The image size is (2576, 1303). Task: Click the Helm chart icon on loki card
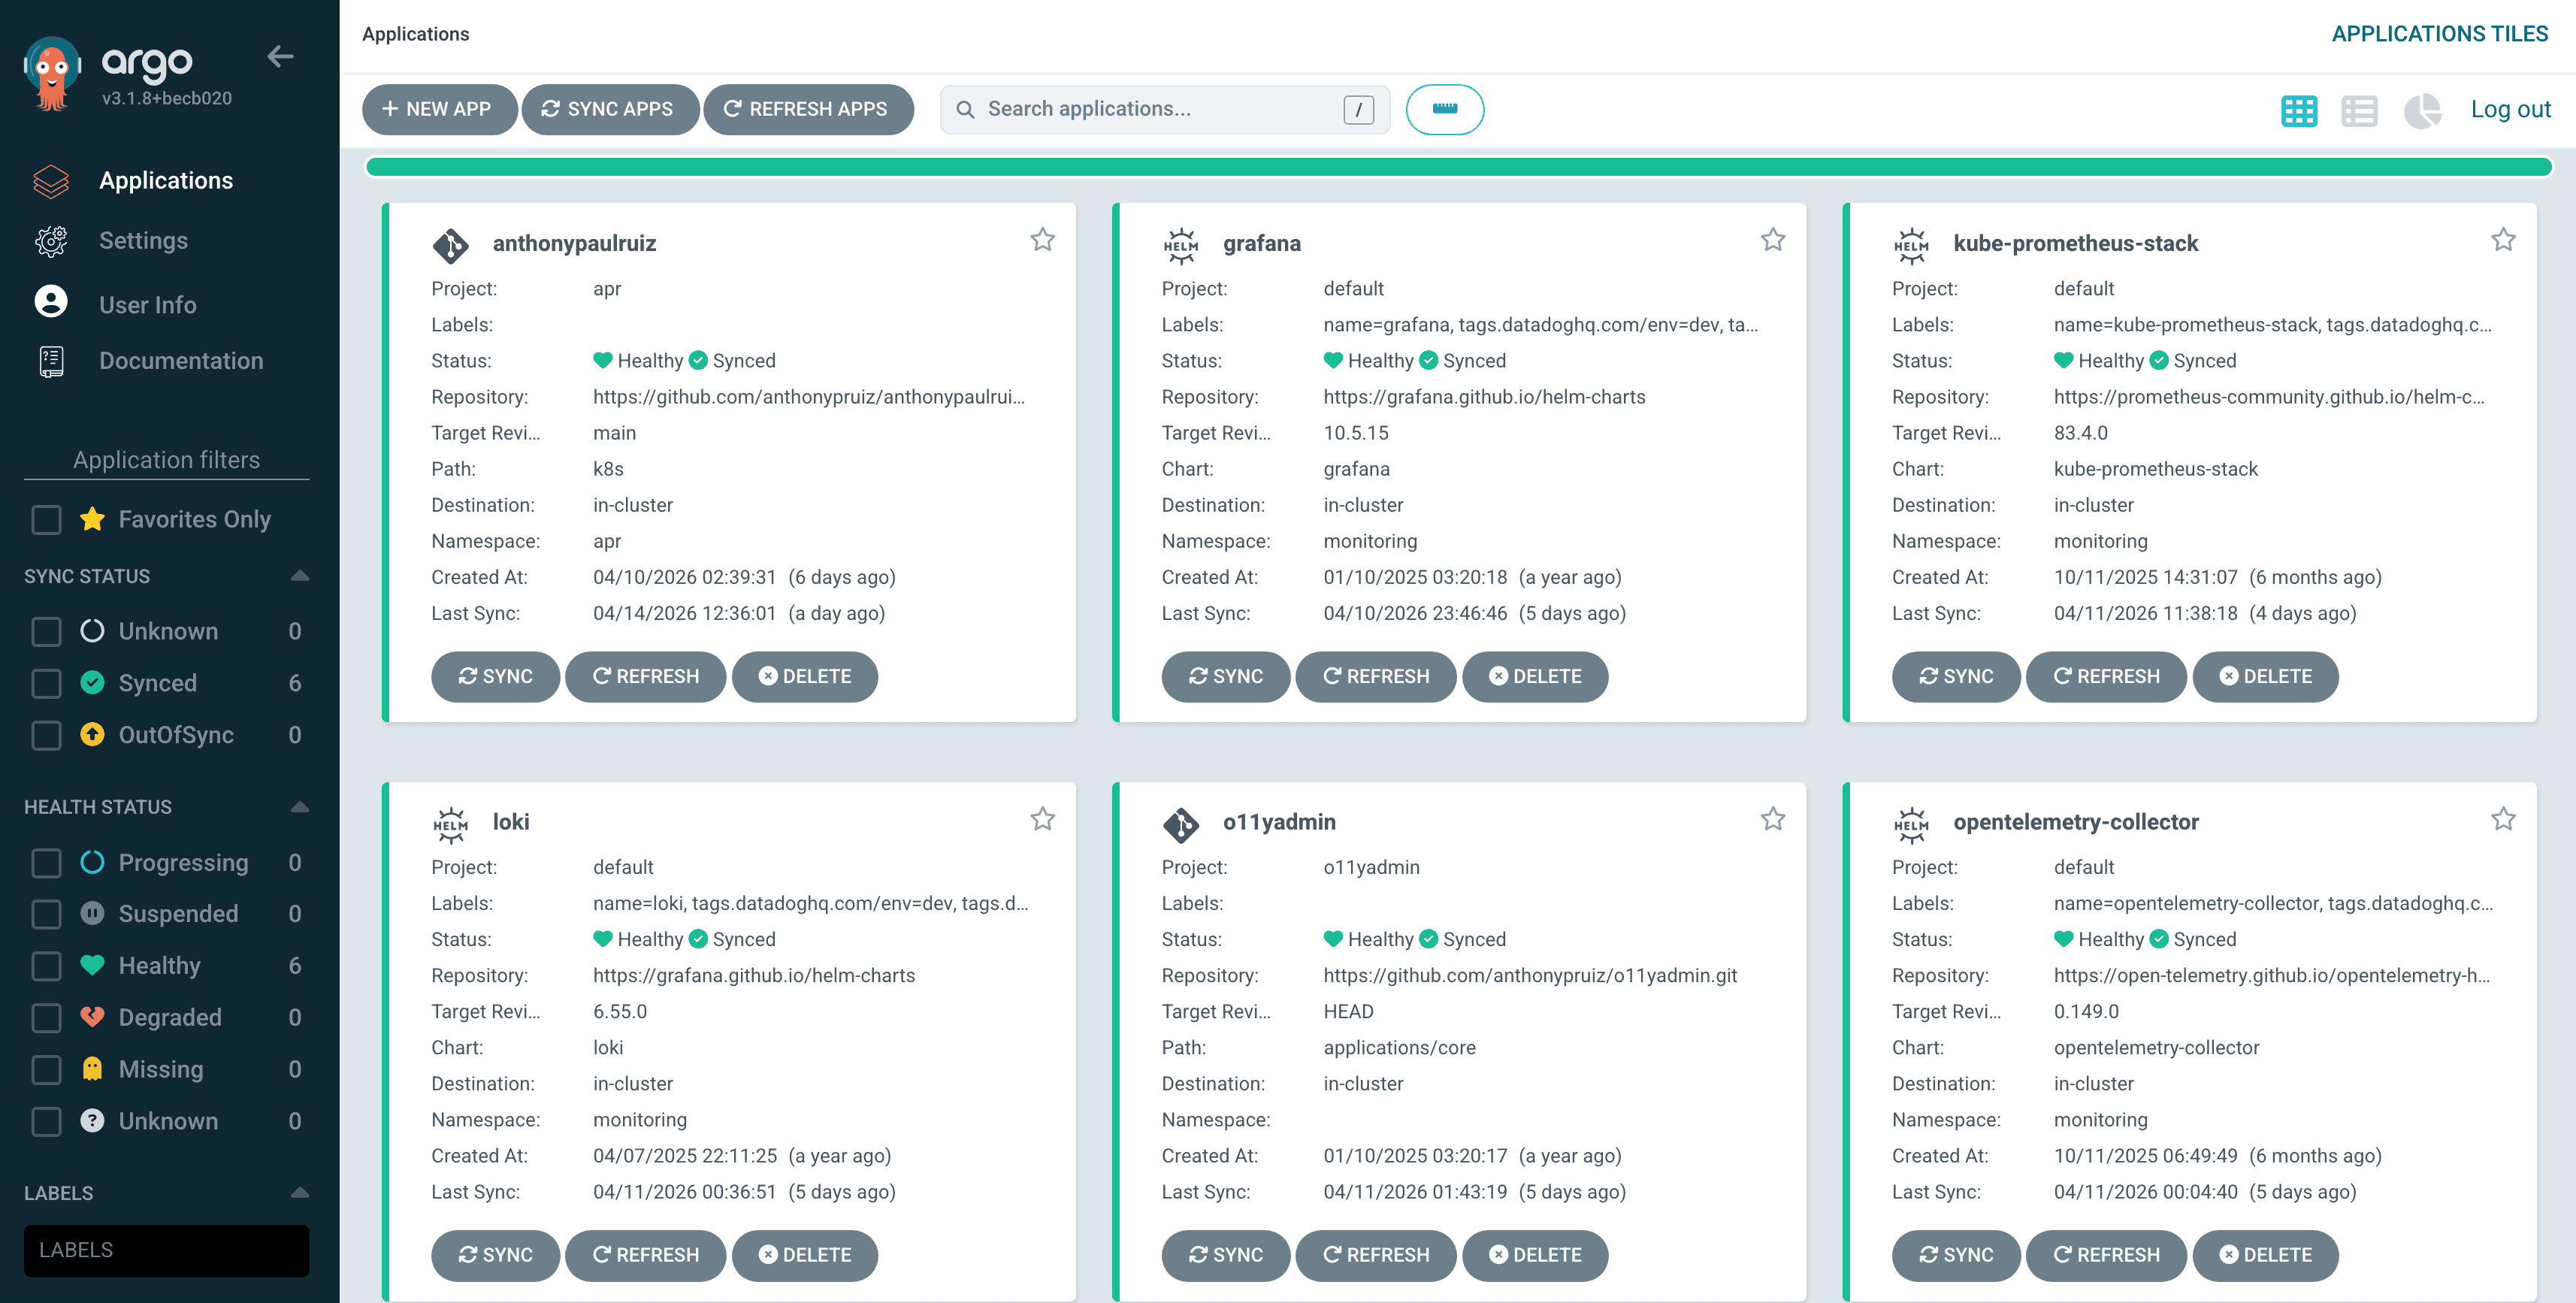tap(452, 822)
